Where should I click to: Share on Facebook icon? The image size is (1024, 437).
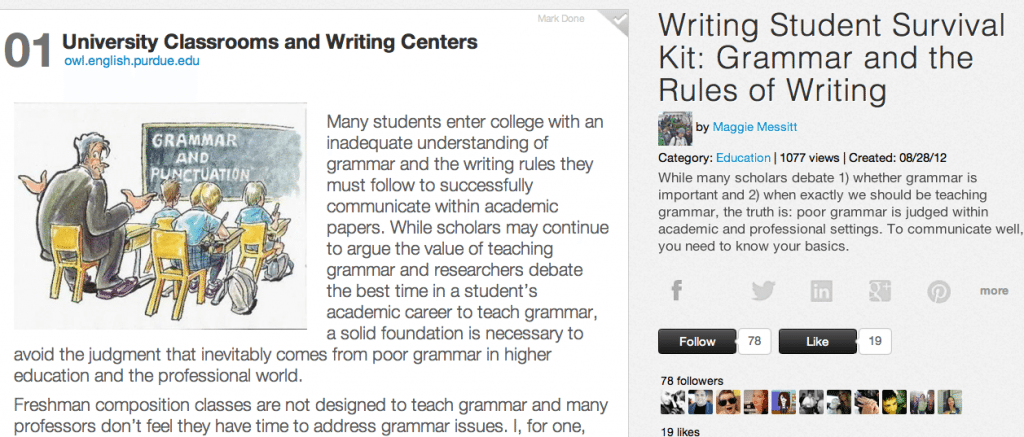677,291
